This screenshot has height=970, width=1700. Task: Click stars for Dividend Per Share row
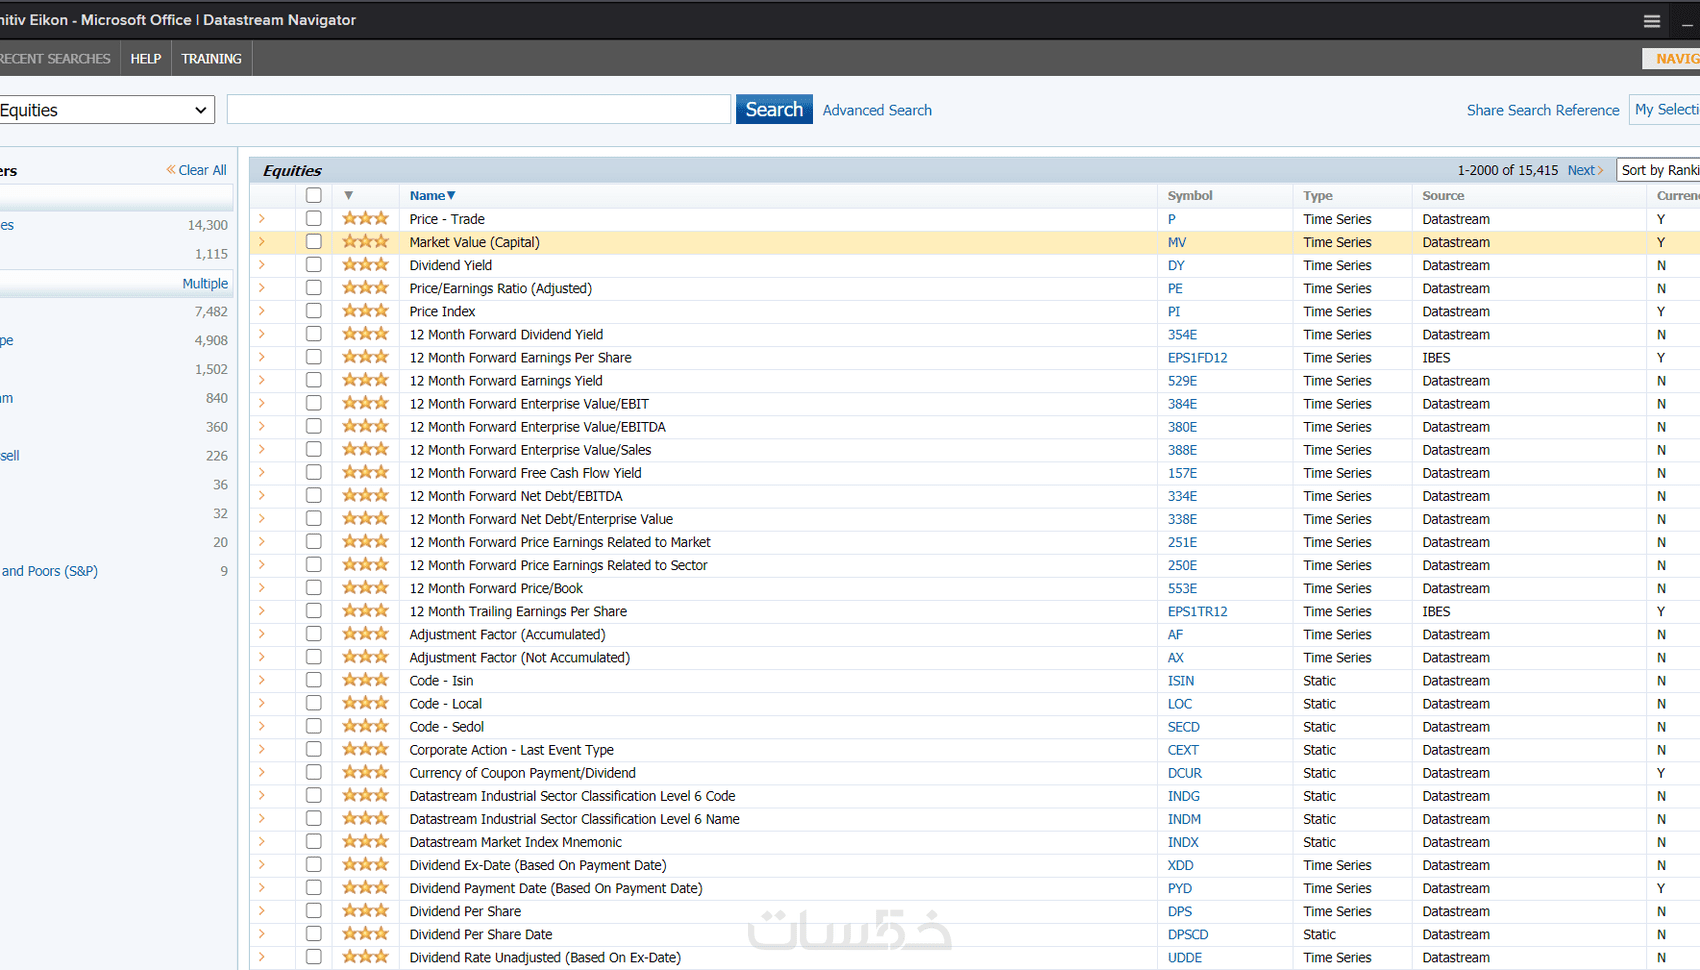point(365,911)
